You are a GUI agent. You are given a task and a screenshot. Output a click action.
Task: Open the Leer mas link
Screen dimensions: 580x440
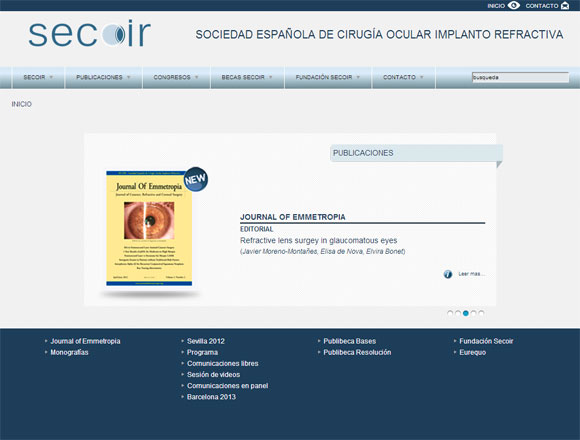point(472,274)
